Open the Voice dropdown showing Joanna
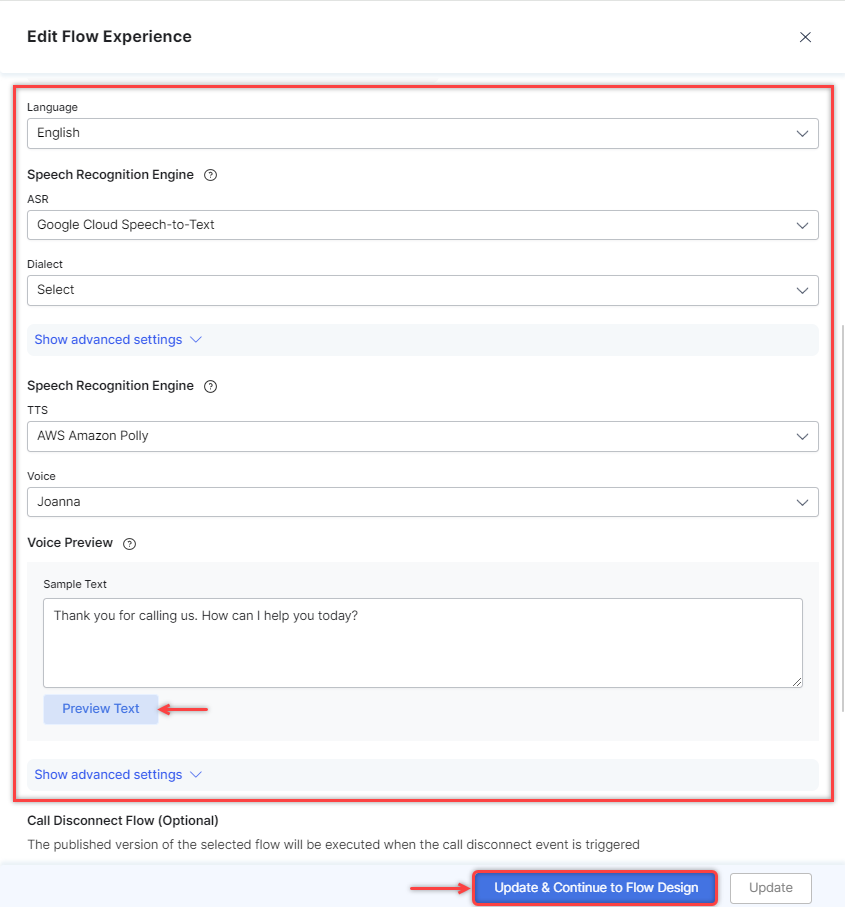This screenshot has height=907, width=845. (x=423, y=502)
